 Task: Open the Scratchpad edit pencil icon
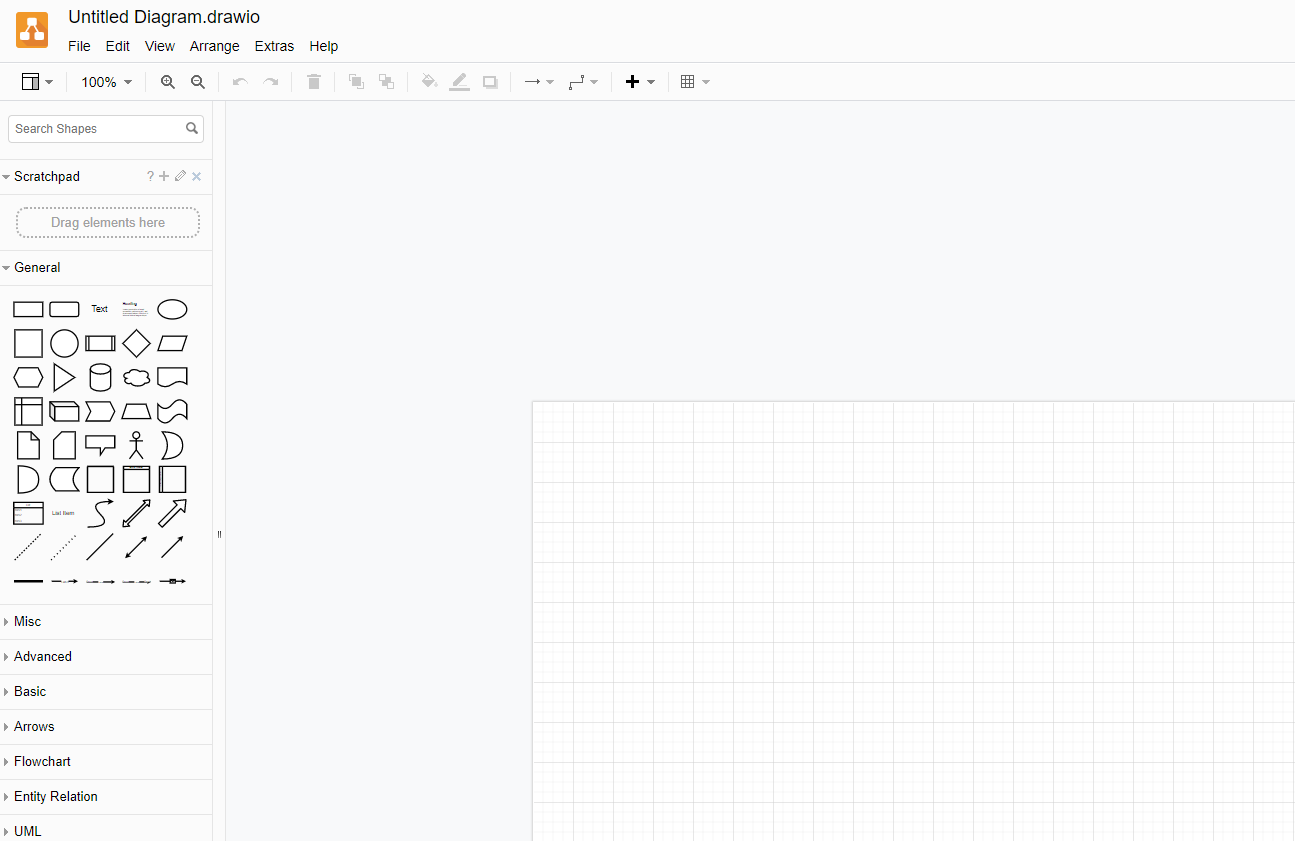[180, 176]
